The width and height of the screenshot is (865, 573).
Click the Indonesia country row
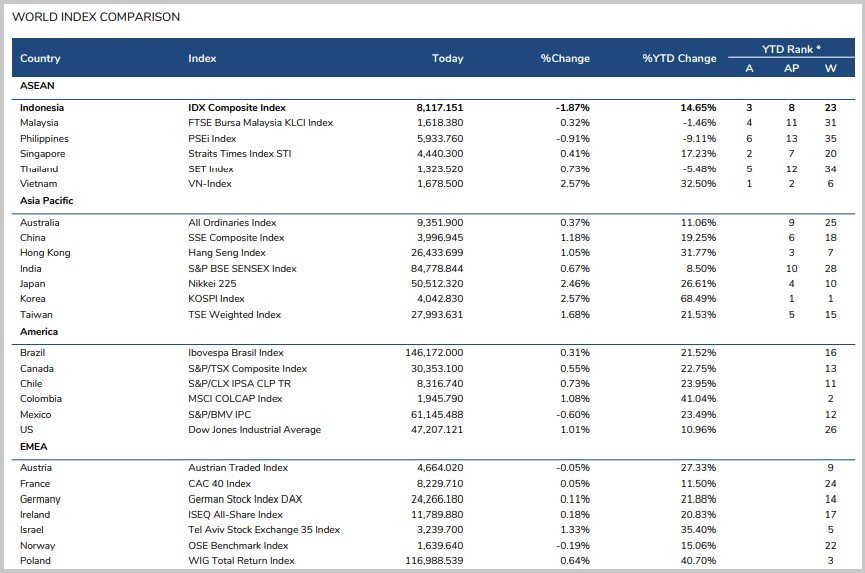(x=41, y=107)
